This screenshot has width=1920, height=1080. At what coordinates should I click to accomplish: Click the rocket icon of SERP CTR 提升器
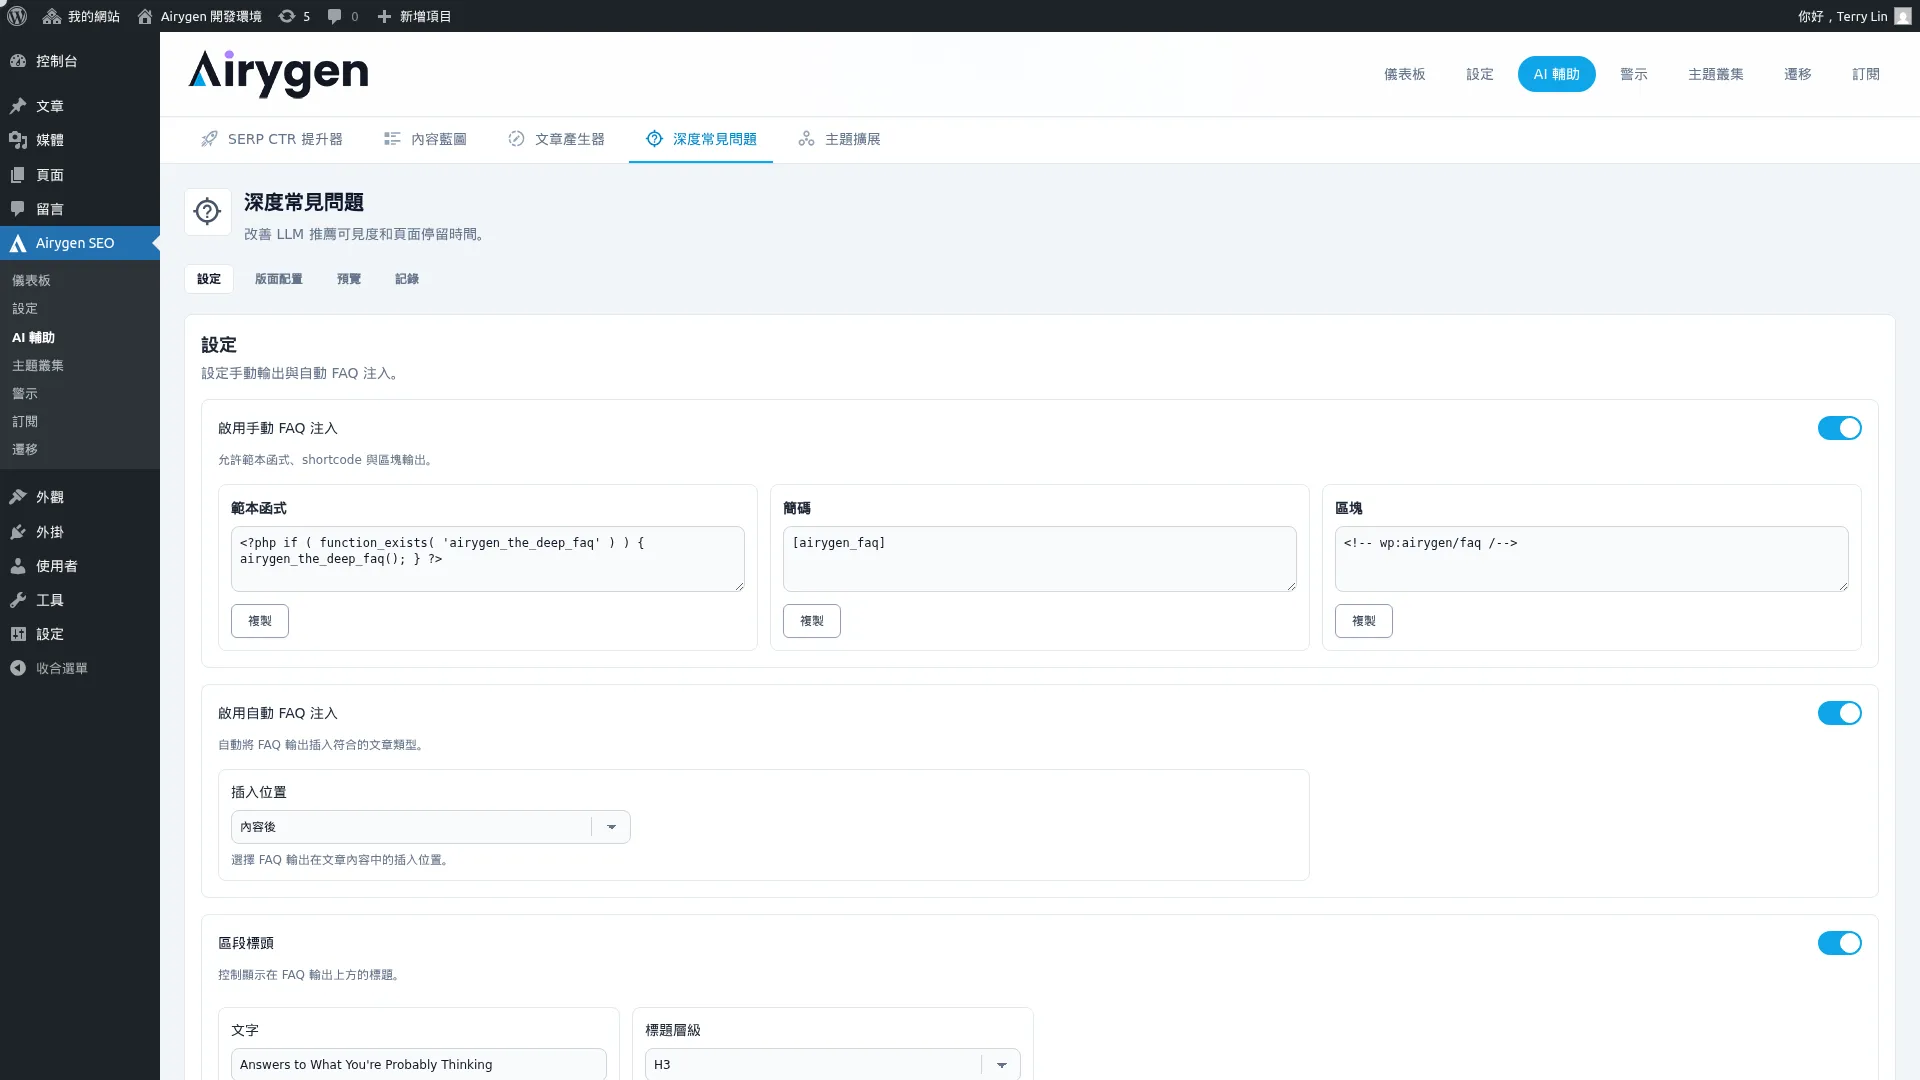209,139
